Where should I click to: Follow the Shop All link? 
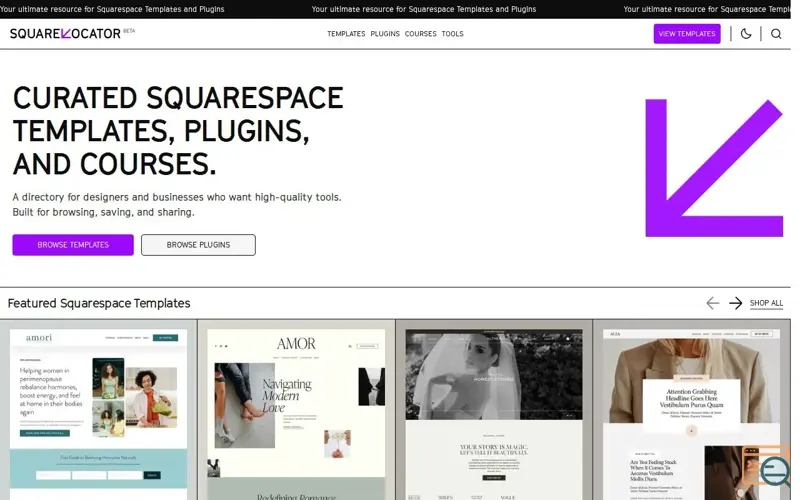(x=766, y=303)
